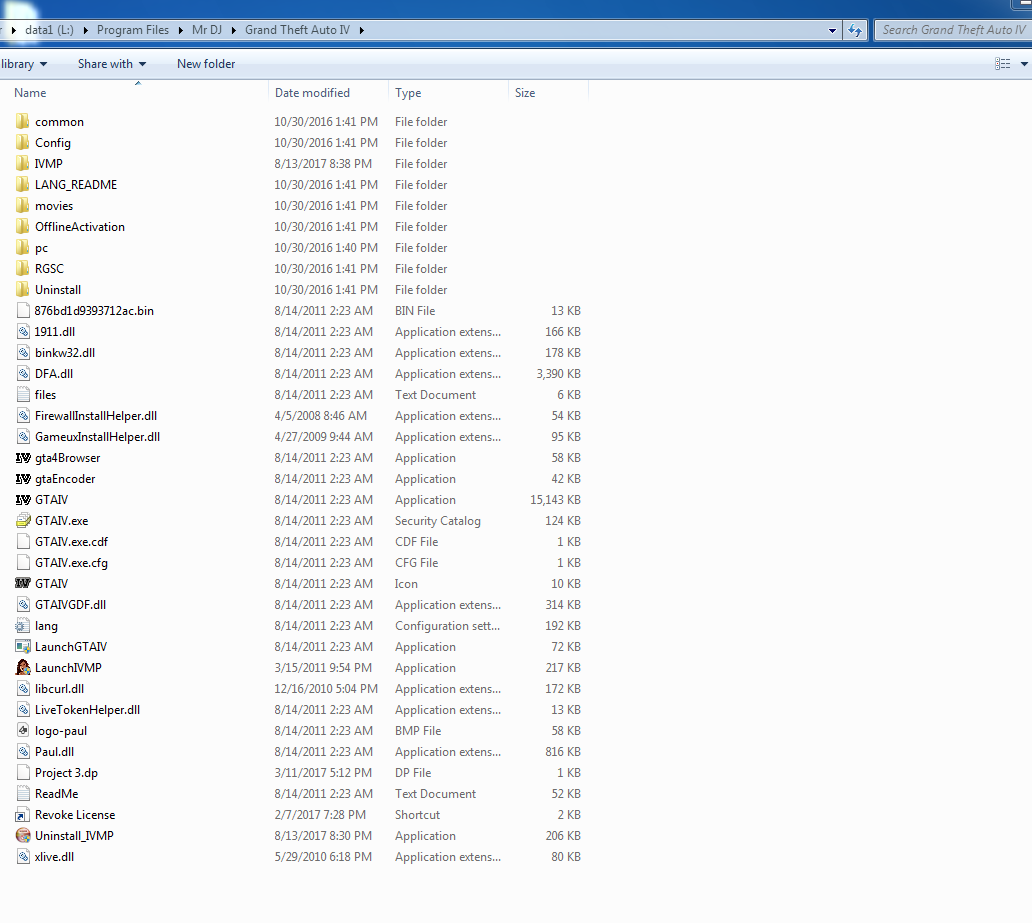1032x923 pixels.
Task: Click the lang configuration settings icon
Action: (x=23, y=625)
